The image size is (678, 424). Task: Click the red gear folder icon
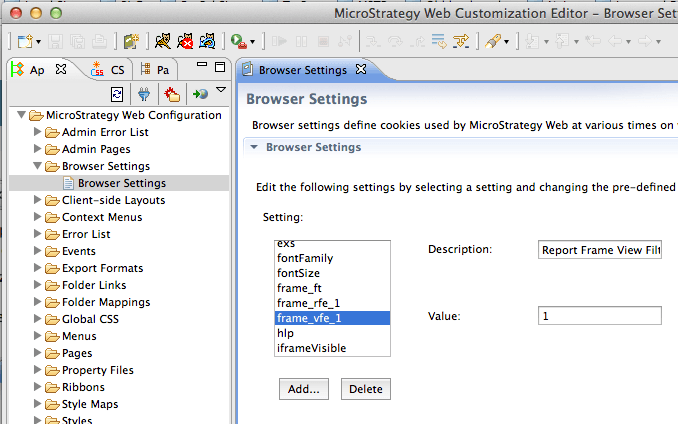172,94
